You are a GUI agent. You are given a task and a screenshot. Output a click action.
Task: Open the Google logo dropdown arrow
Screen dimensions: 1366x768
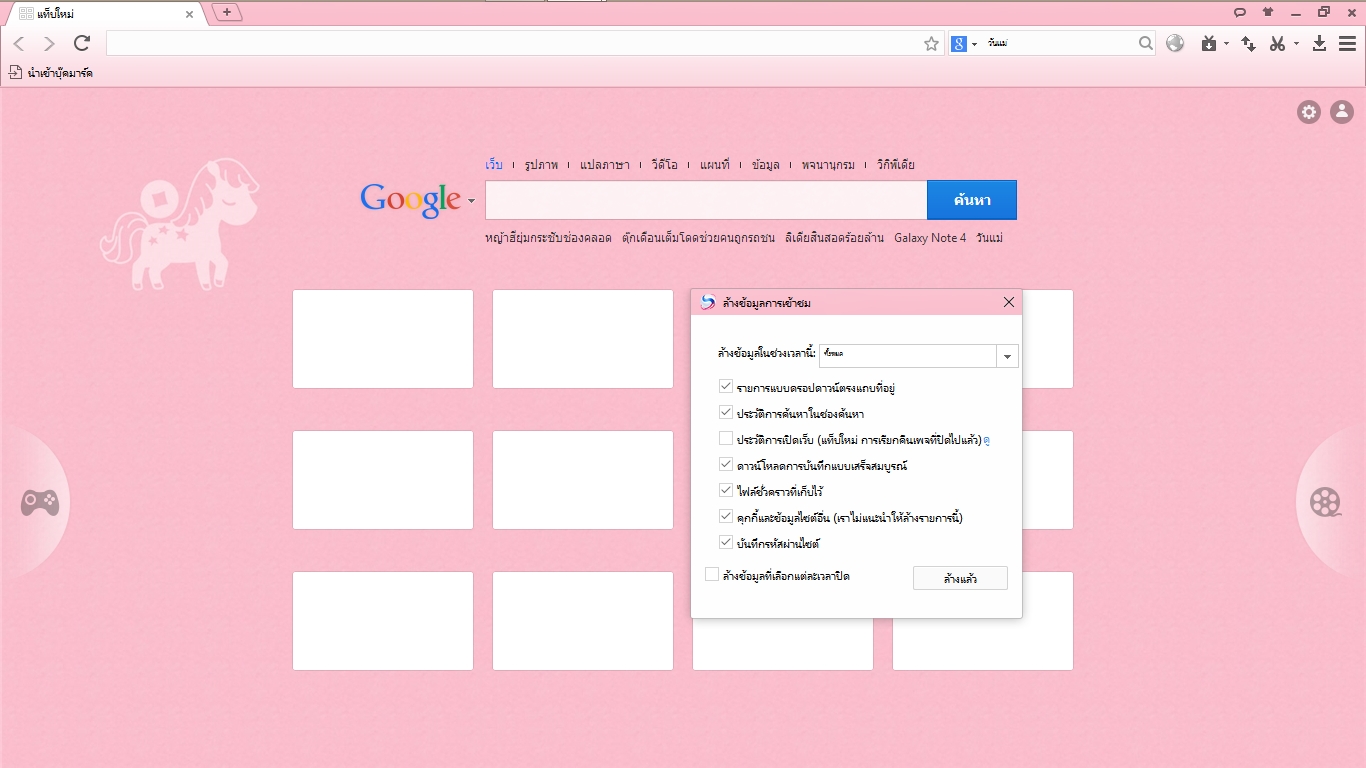[x=471, y=201]
